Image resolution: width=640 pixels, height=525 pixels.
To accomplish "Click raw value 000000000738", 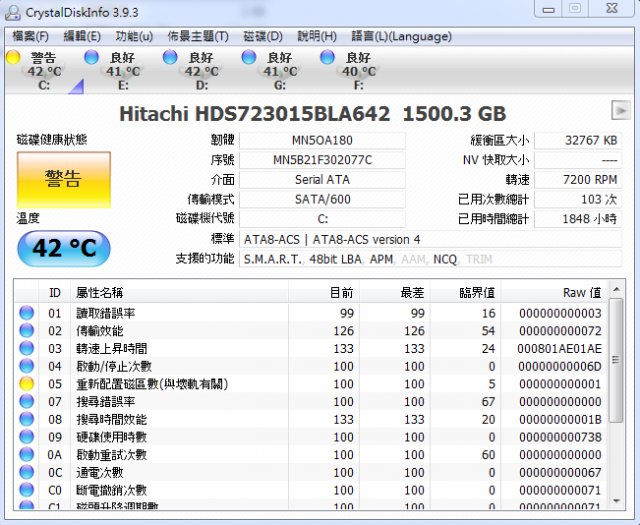I will [x=560, y=437].
